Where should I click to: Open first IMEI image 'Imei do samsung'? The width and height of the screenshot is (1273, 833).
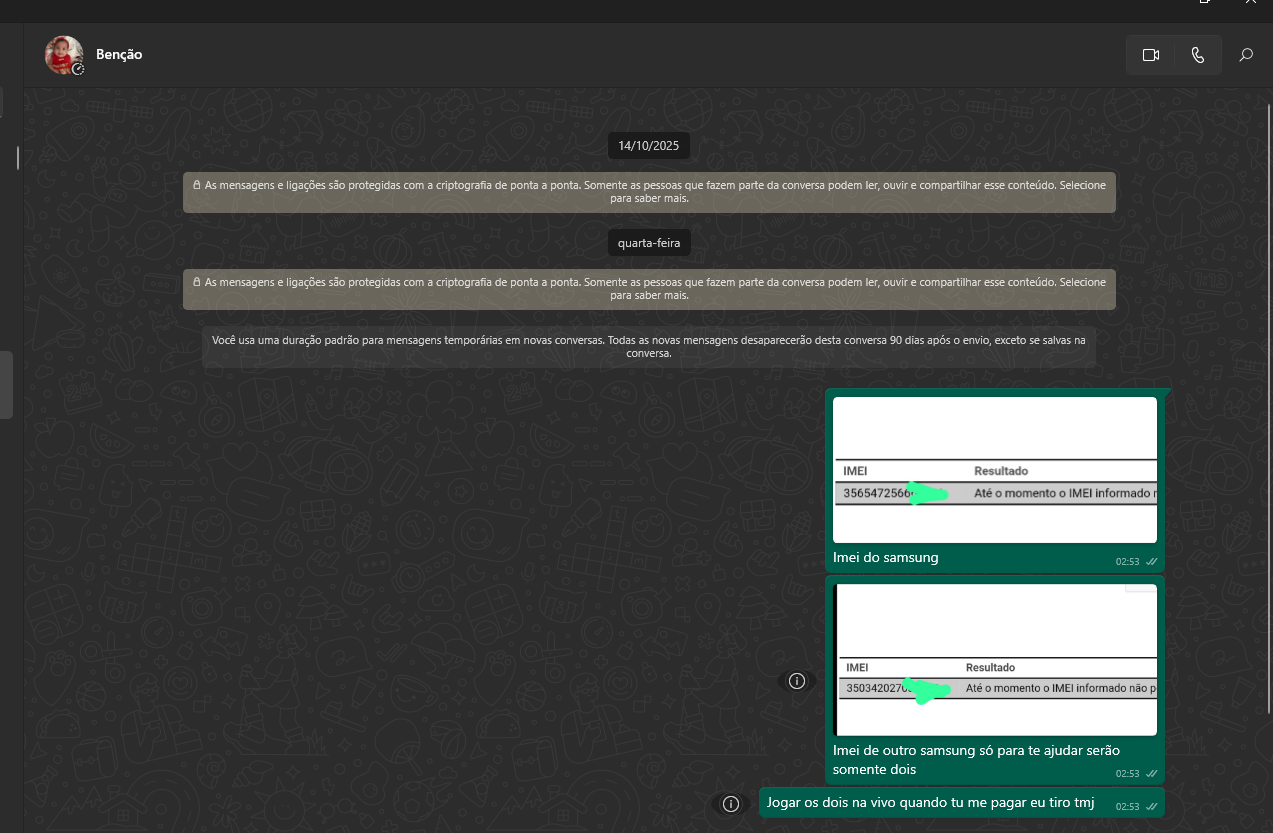tap(994, 470)
